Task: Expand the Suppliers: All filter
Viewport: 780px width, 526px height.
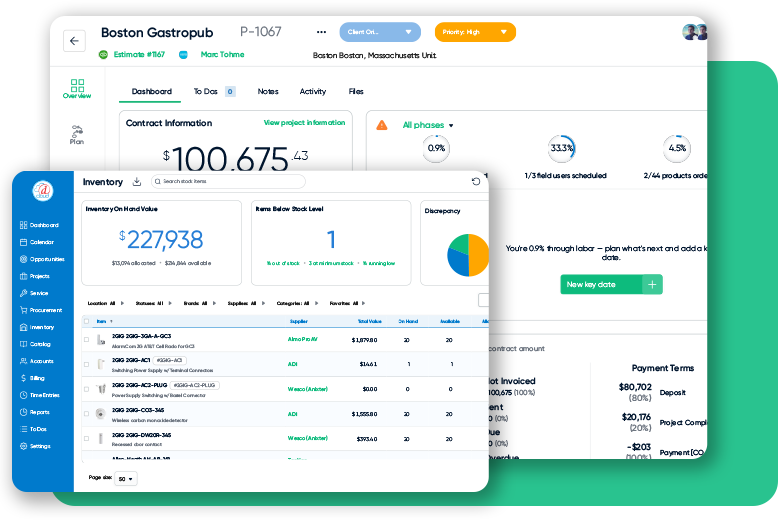Action: click(246, 303)
